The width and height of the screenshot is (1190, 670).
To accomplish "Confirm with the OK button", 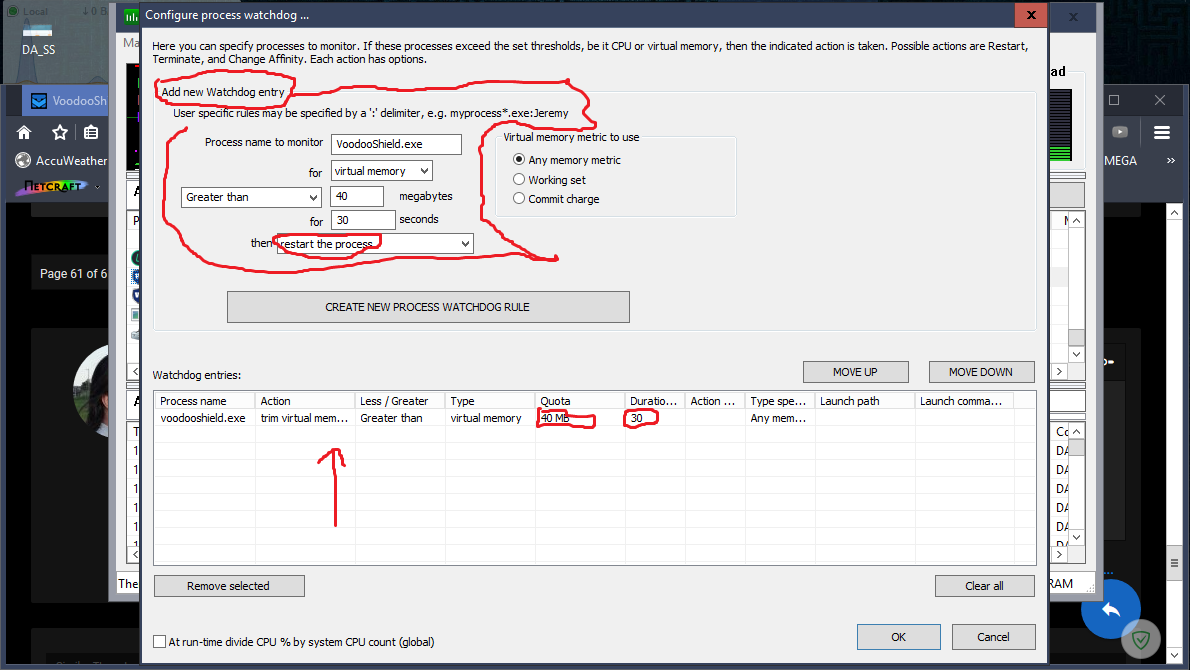I will [899, 637].
